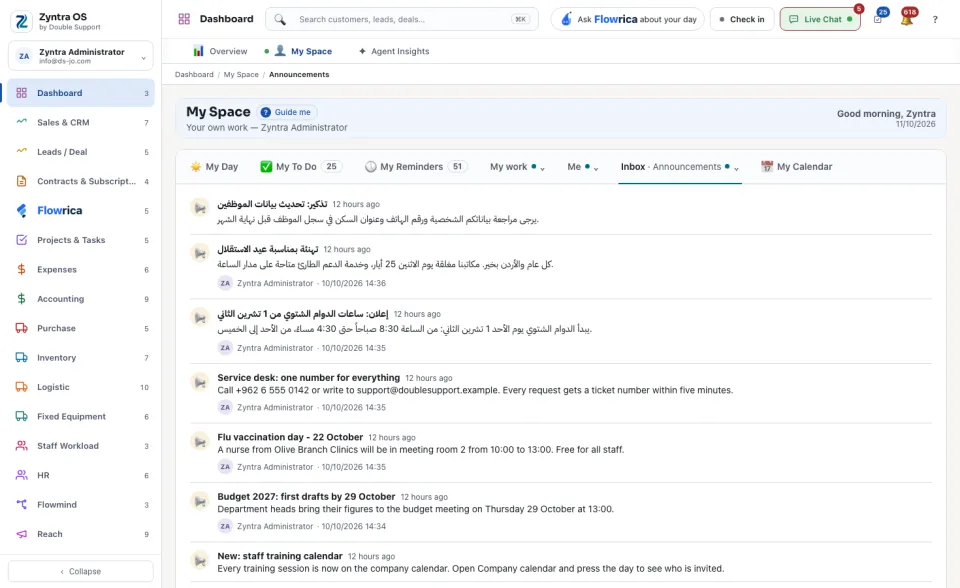Select Logistic in the sidebar

81,387
